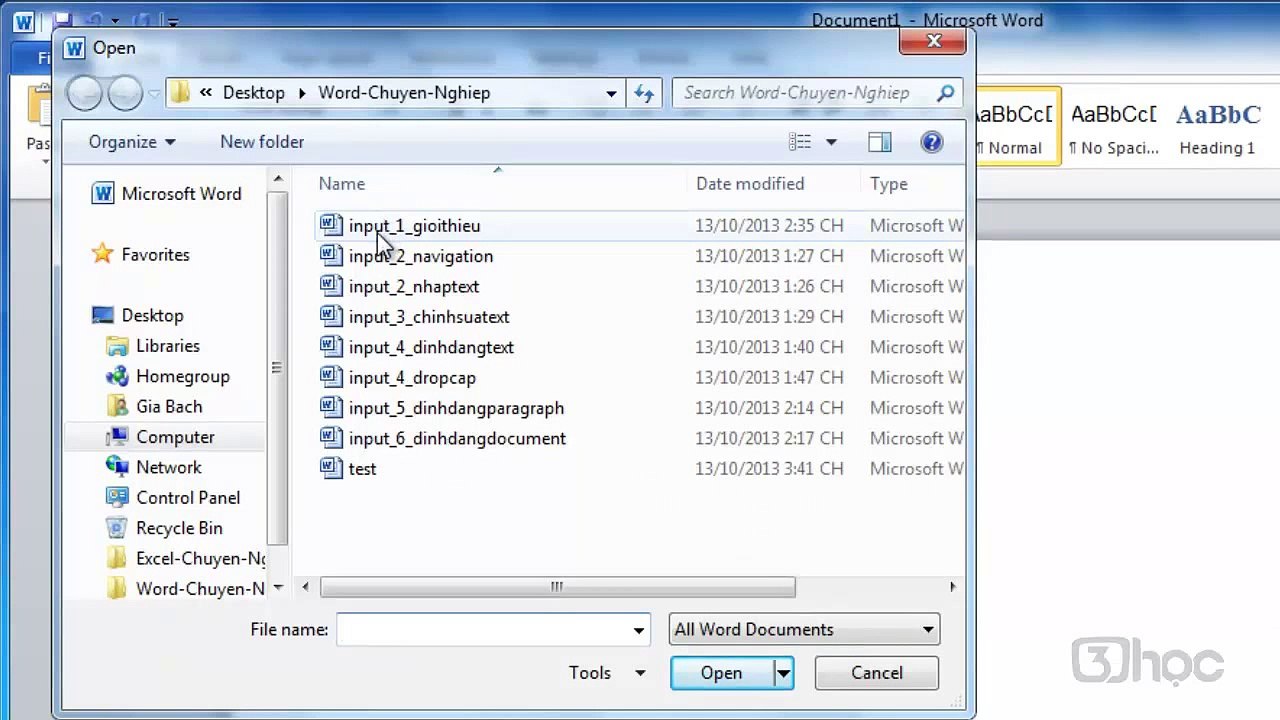Go forward using the Forward arrow button
The width and height of the screenshot is (1280, 720).
(125, 93)
